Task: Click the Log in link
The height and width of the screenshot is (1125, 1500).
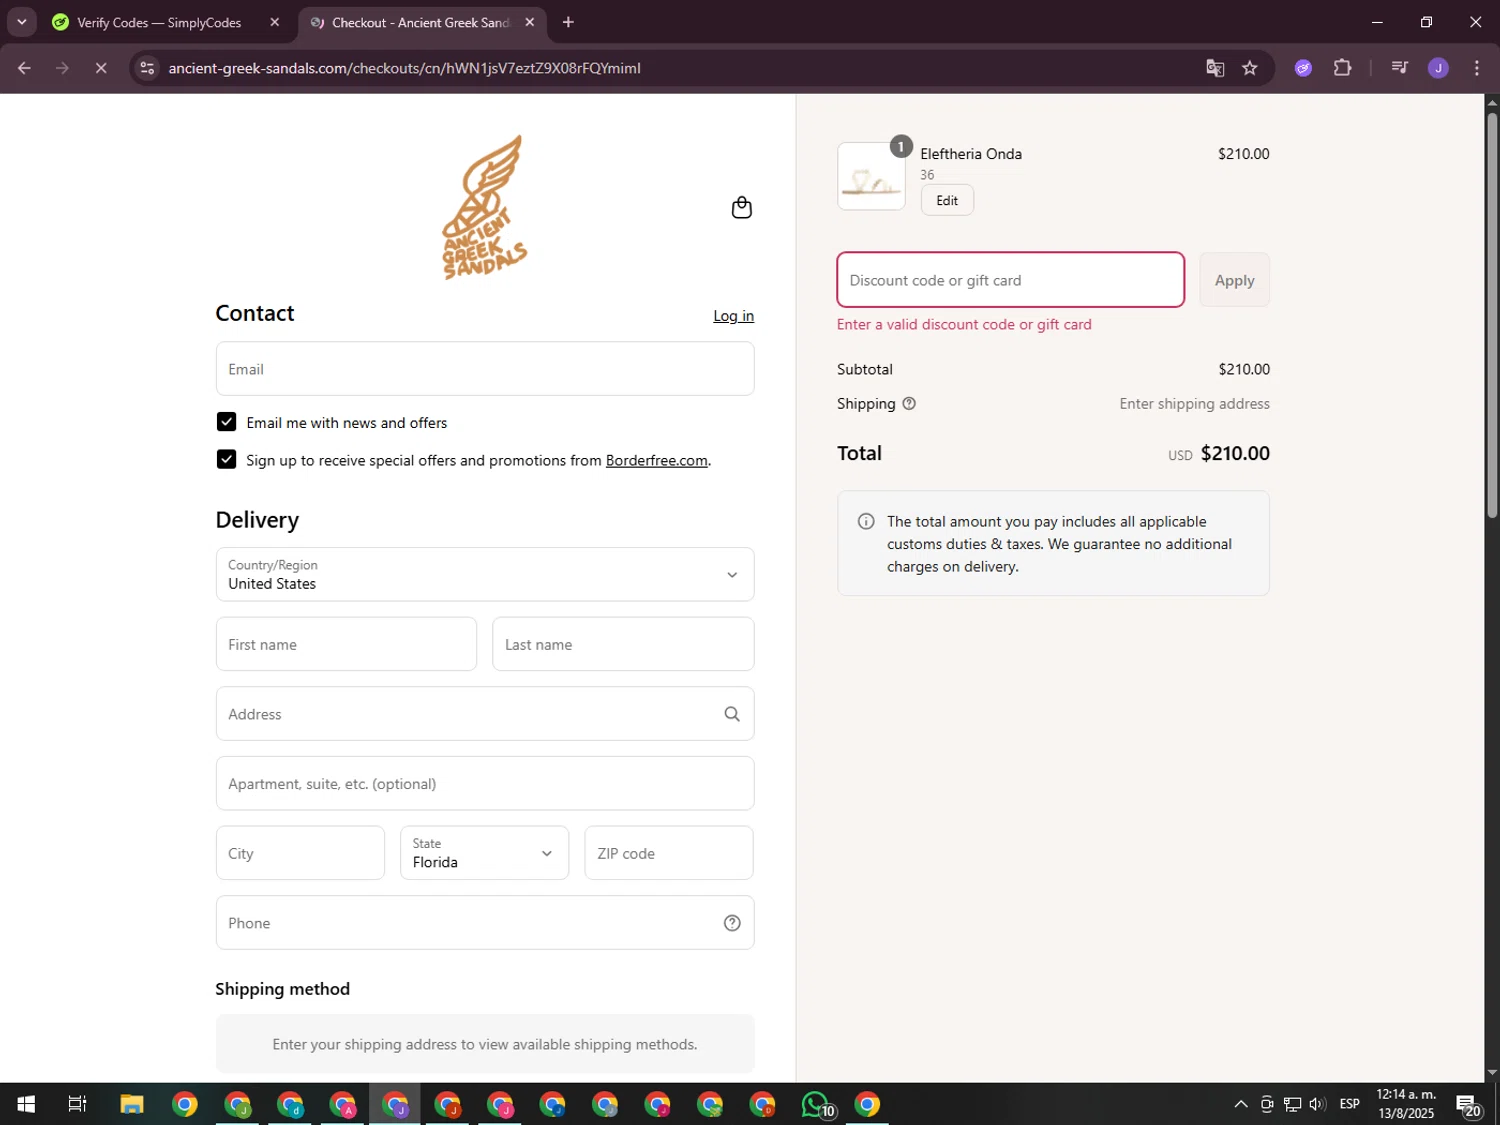Action: point(733,316)
